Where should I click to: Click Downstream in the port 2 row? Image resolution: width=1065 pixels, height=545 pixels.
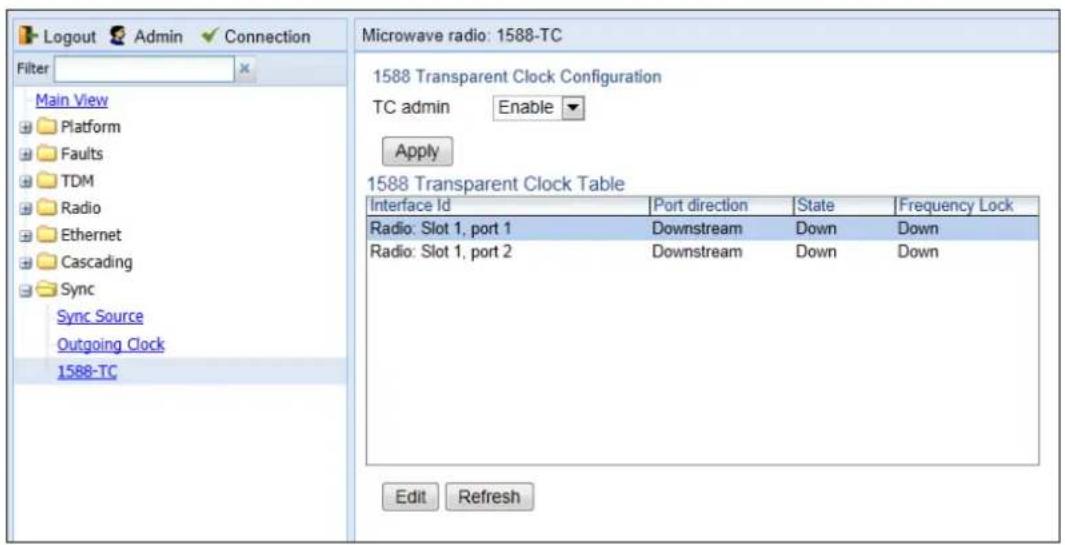tap(697, 252)
